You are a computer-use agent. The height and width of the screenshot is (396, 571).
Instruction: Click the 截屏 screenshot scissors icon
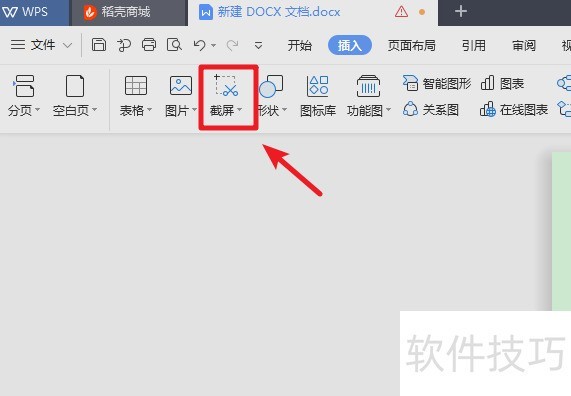point(226,86)
